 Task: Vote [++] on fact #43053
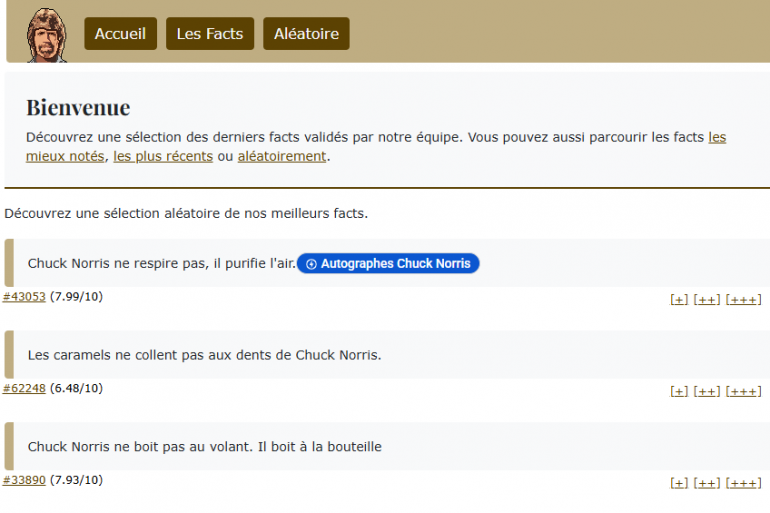click(x=706, y=300)
